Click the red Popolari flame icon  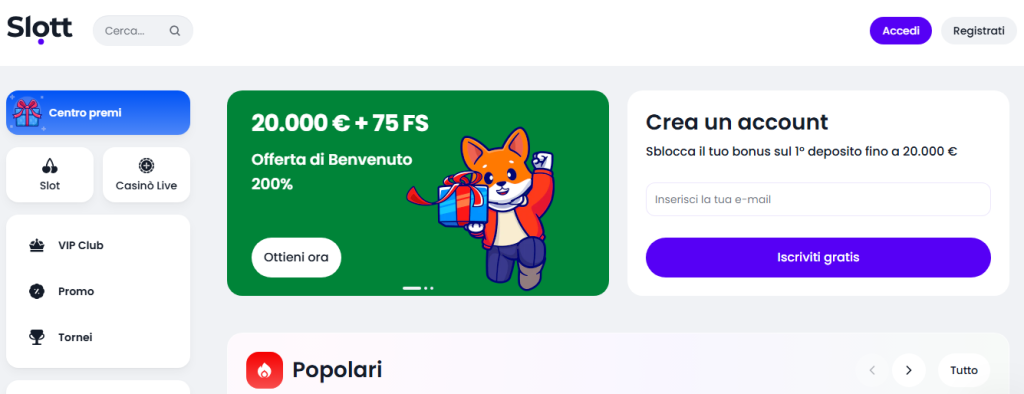coord(264,370)
